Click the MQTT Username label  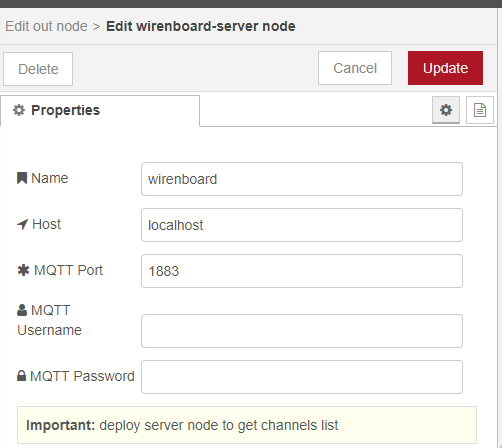[49, 320]
